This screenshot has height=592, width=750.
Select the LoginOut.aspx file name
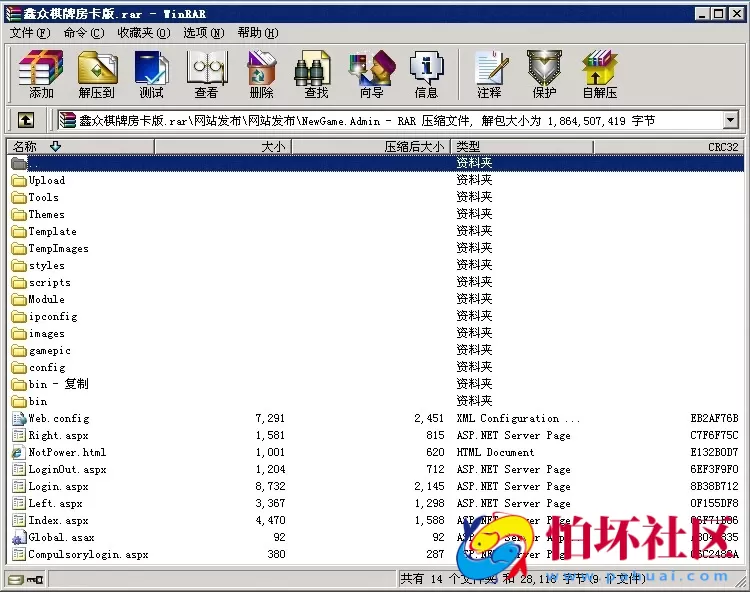click(67, 470)
